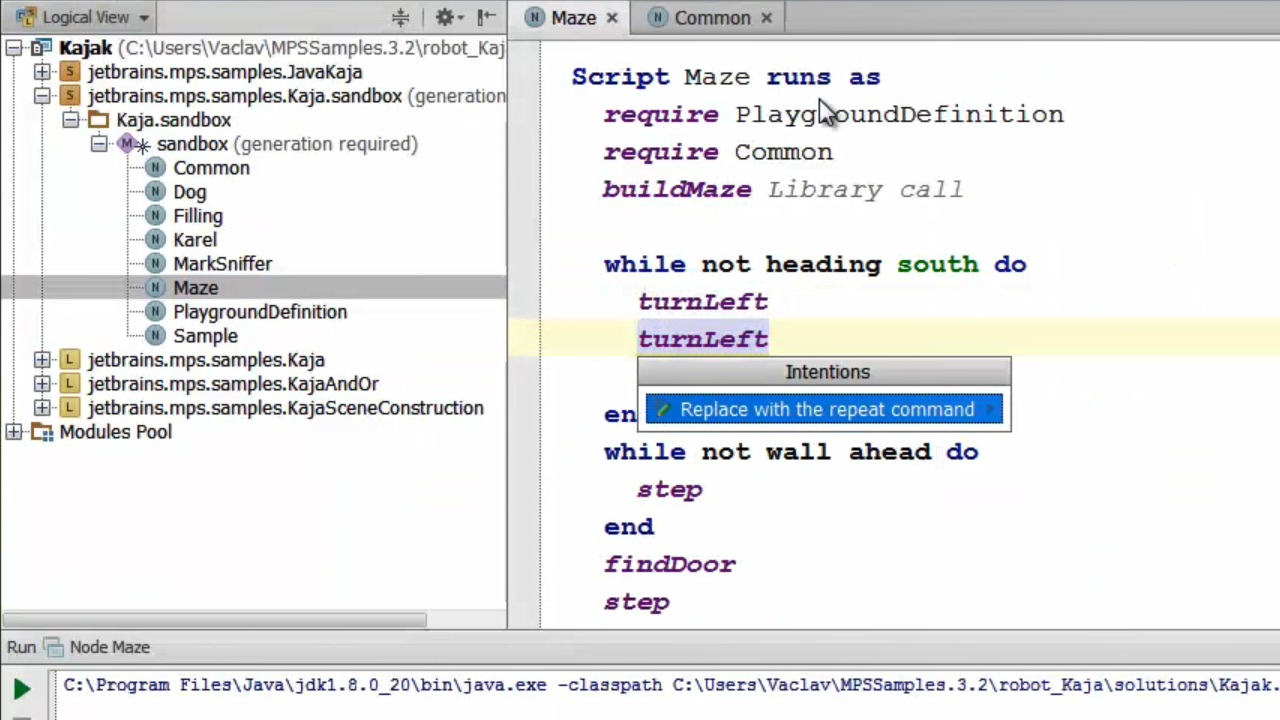Click the step command inside while loop
The image size is (1280, 720).
(669, 489)
